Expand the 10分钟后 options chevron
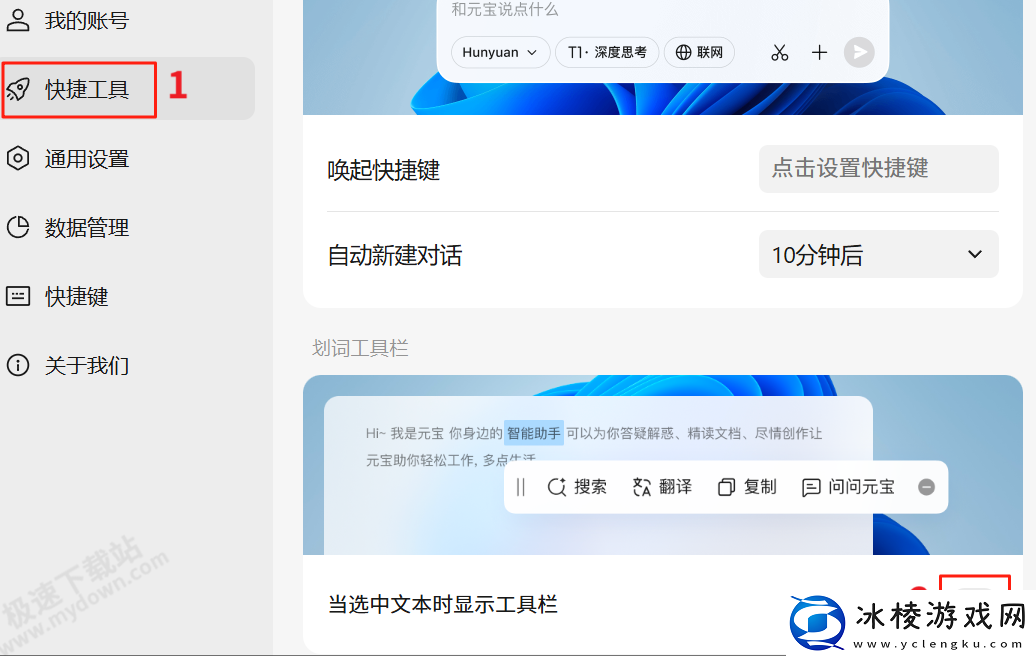This screenshot has height=656, width=1036. pos(974,254)
